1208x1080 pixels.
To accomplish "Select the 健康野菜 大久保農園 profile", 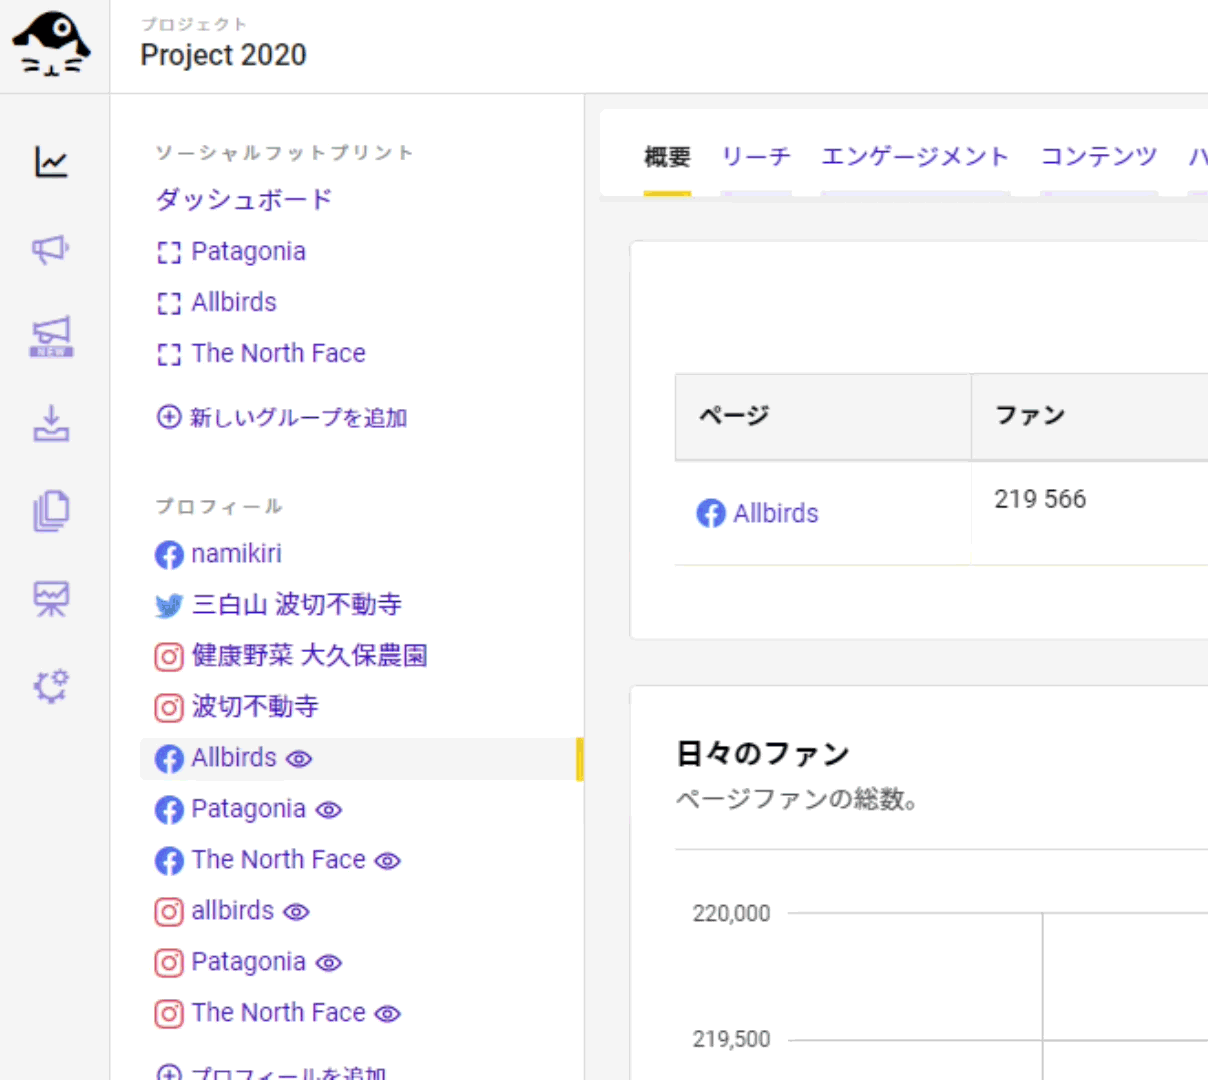I will (310, 656).
